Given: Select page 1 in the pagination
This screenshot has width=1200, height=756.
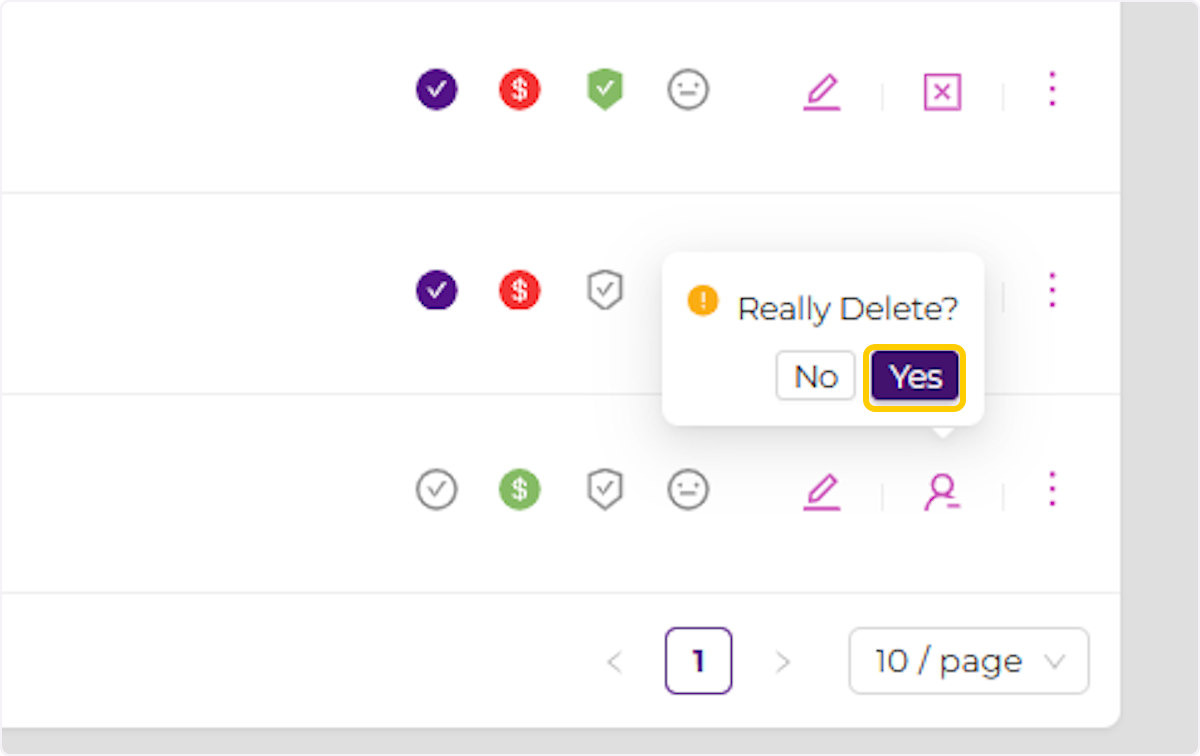Looking at the screenshot, I should tap(698, 661).
